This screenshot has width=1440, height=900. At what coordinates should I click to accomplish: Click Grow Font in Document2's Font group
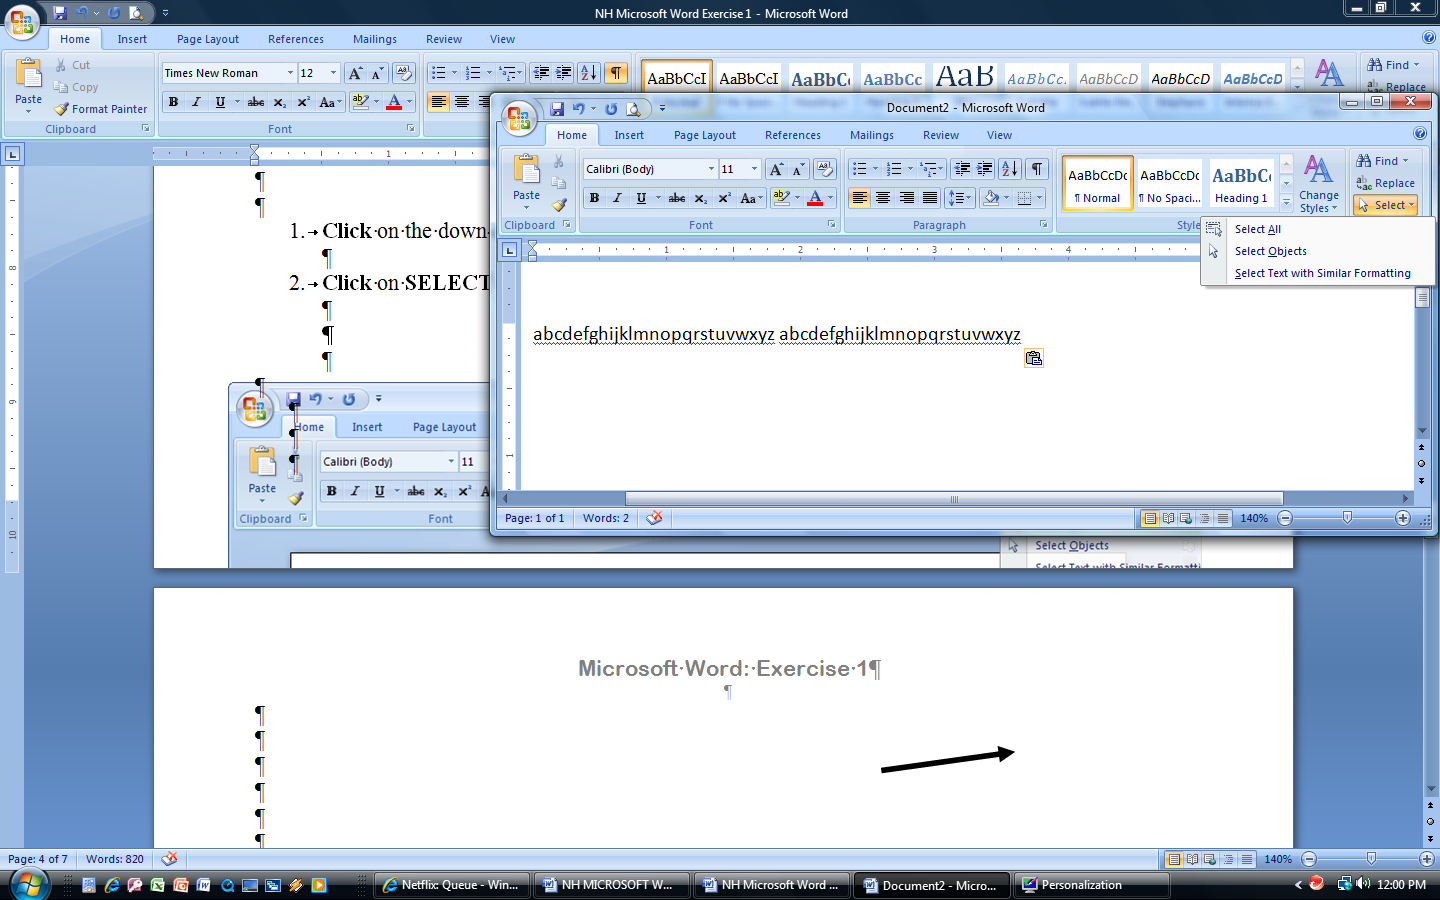tap(776, 169)
